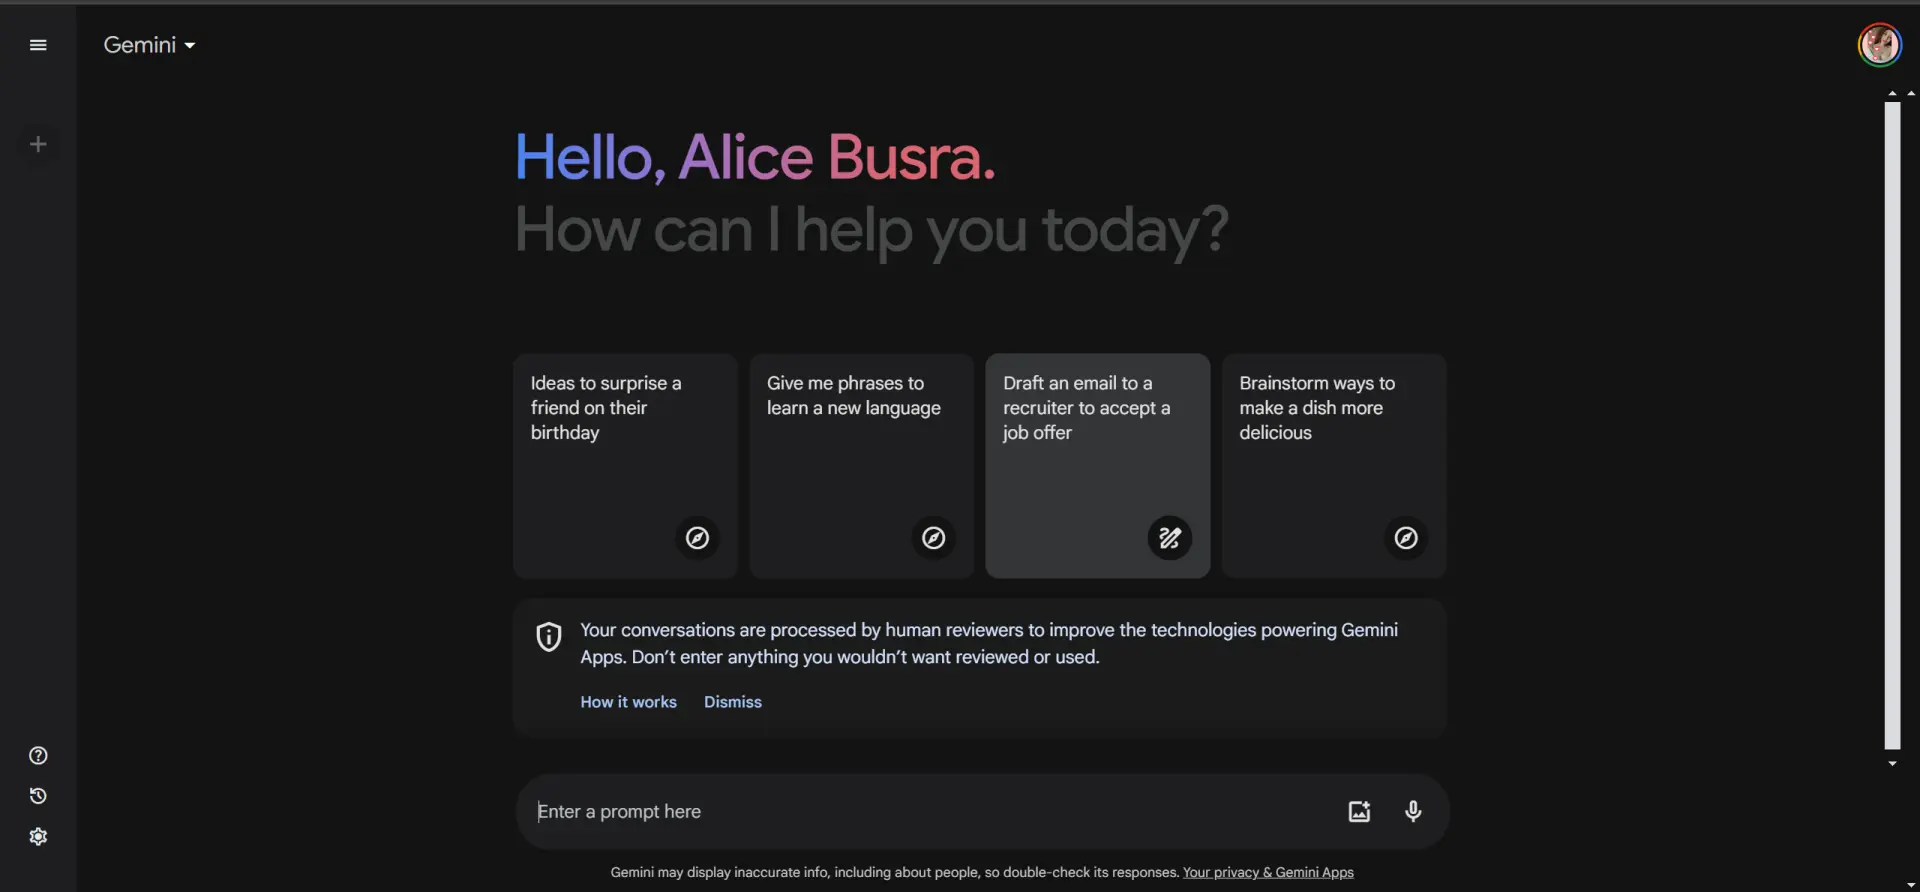Open the 'How it works' link
Image resolution: width=1920 pixels, height=892 pixels.
628,702
